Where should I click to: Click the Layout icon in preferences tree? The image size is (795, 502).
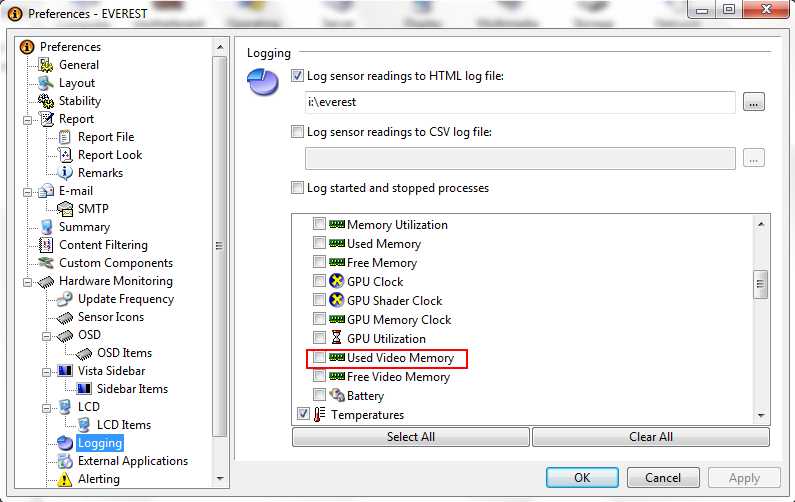tap(46, 83)
